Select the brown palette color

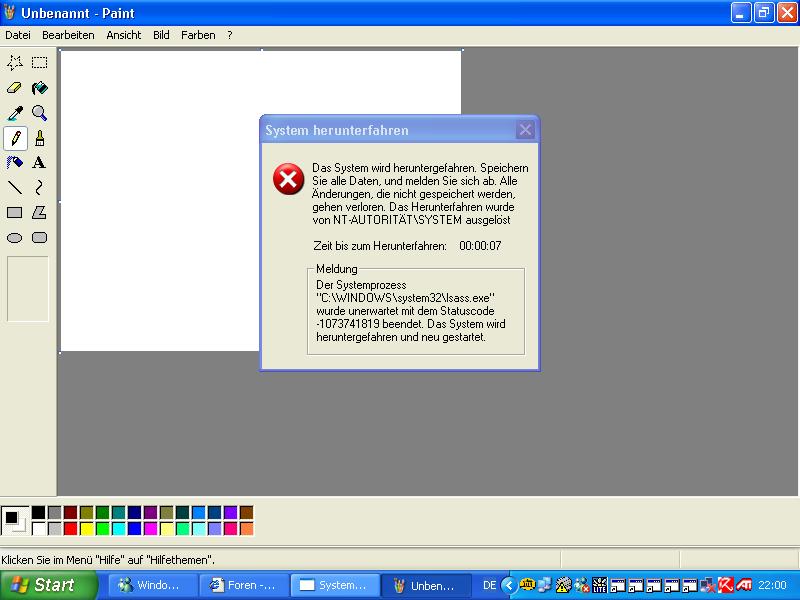(246, 512)
